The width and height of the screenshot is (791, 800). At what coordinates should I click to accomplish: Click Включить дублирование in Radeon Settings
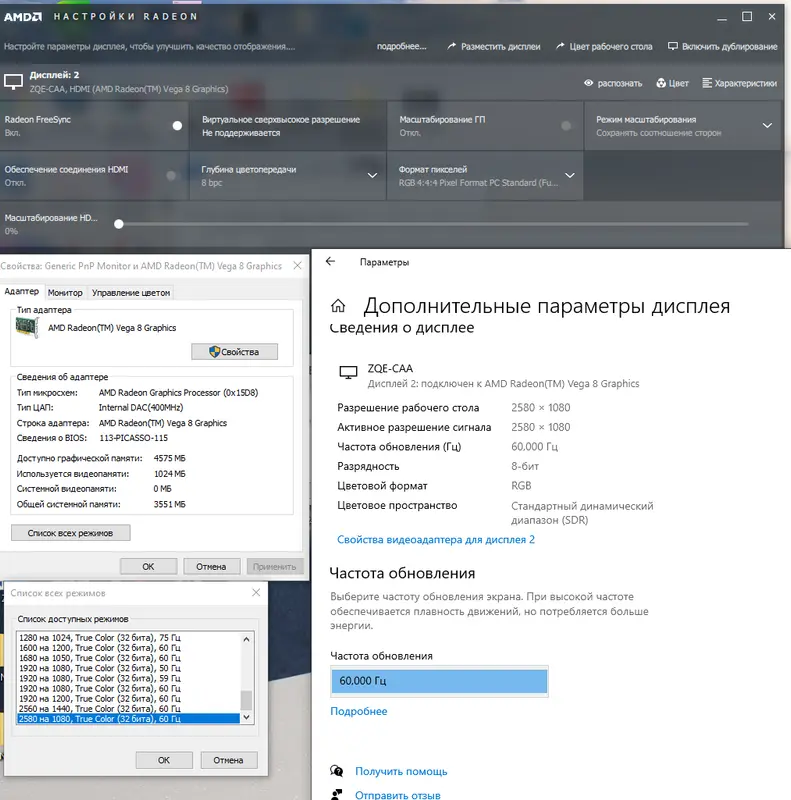pos(723,46)
